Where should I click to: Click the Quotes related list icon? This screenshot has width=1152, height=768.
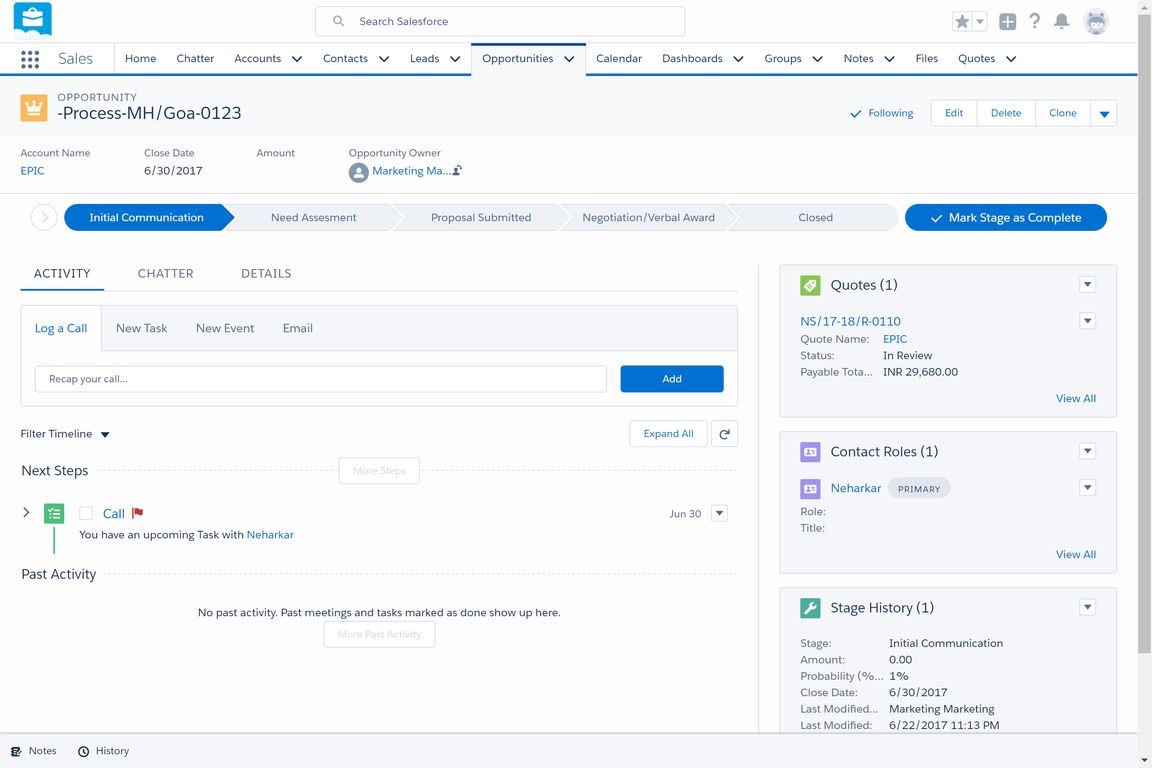(810, 285)
